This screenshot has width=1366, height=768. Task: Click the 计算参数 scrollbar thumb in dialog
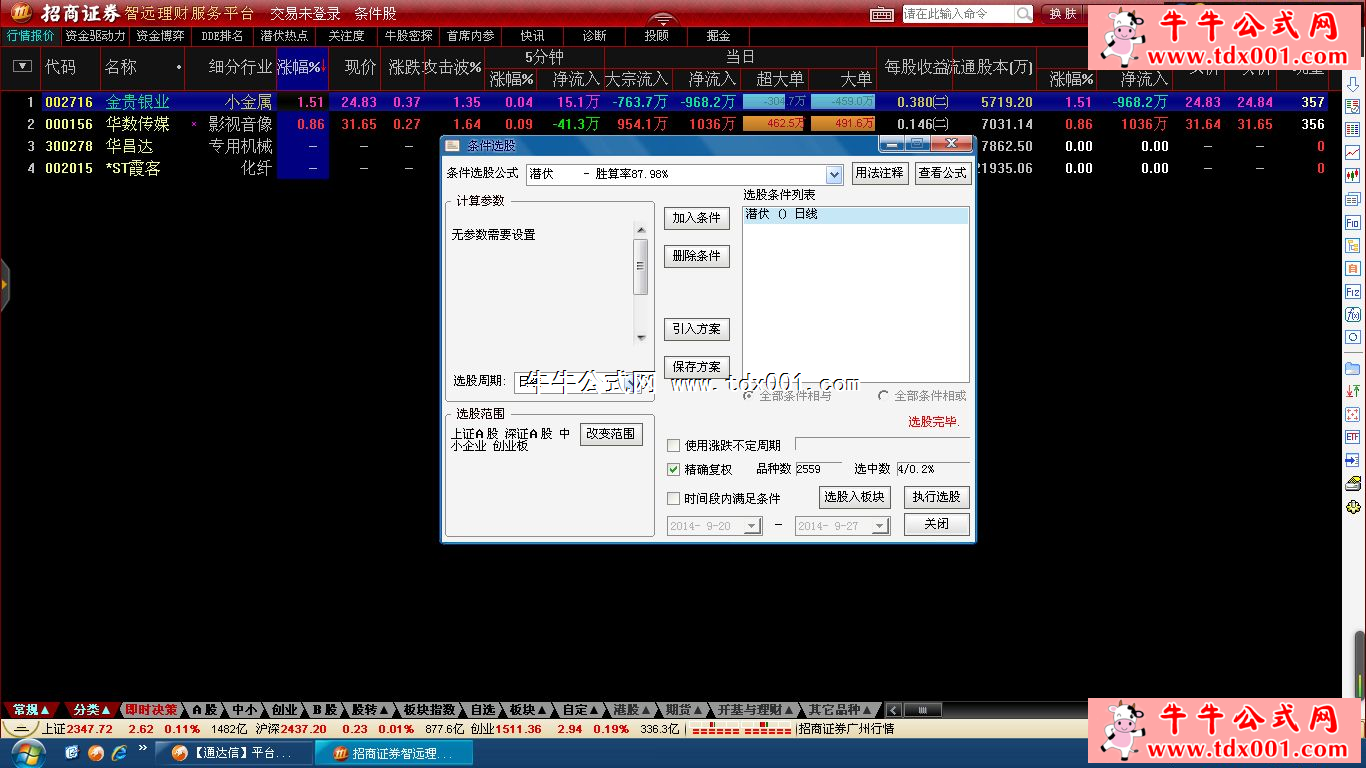tap(641, 267)
